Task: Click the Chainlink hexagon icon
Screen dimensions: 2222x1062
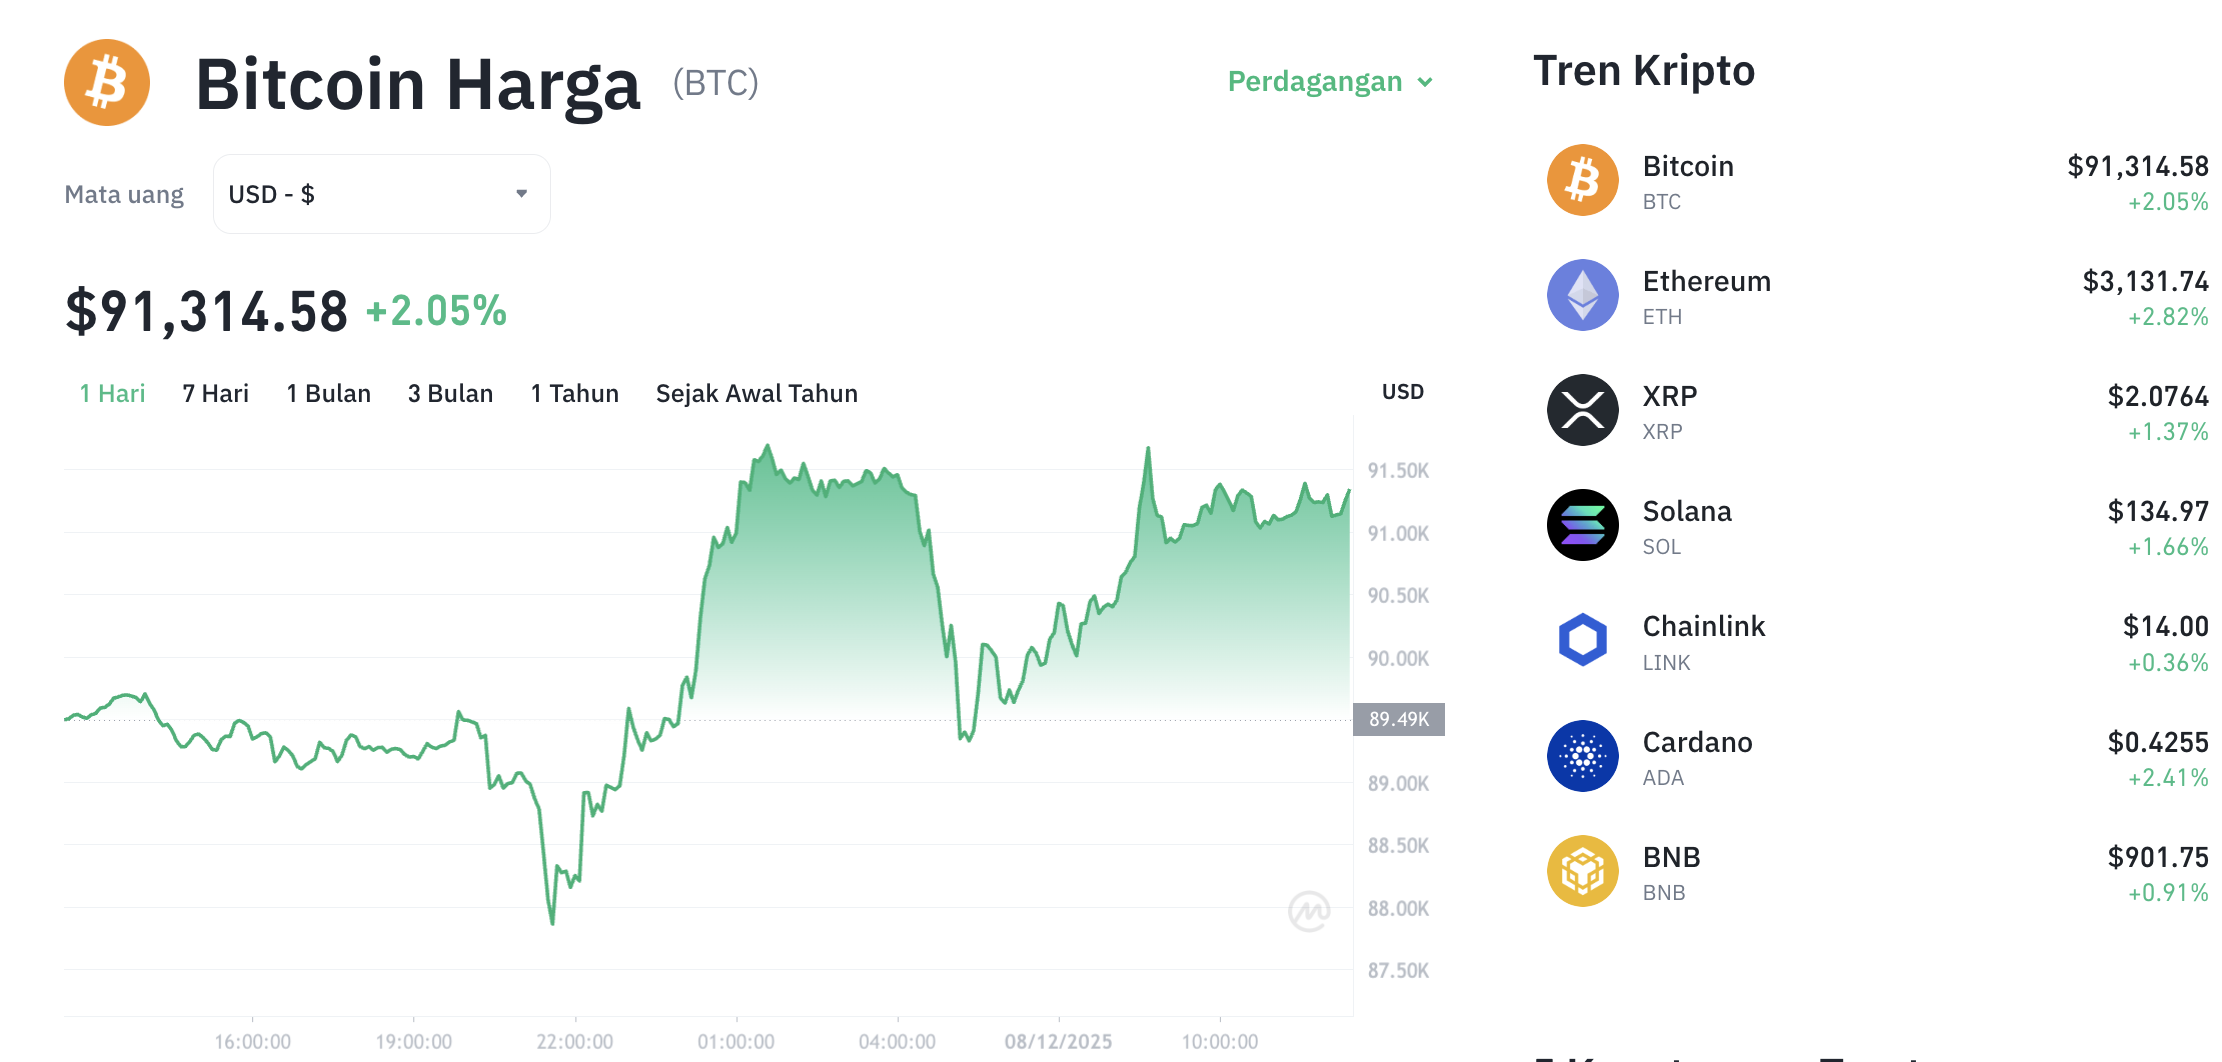Action: point(1582,640)
